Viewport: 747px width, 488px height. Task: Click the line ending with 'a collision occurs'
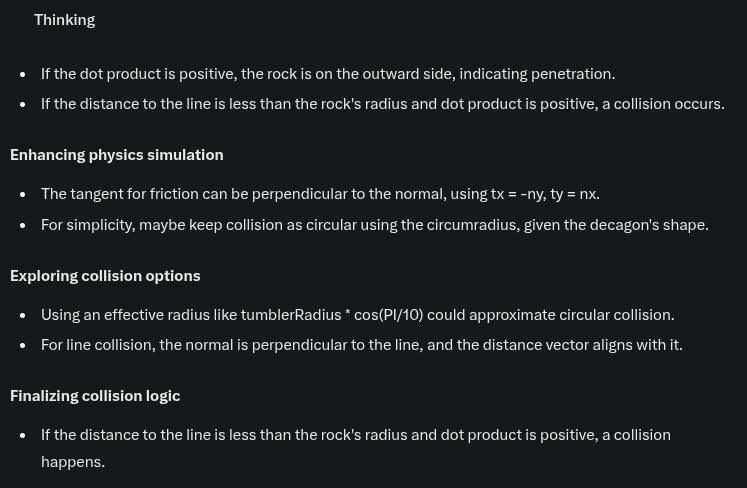click(x=383, y=104)
